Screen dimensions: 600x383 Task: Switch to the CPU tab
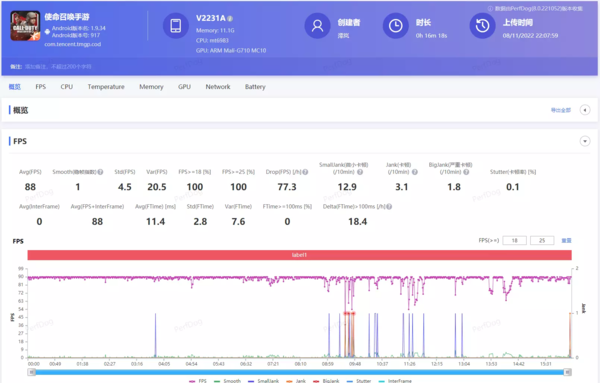[67, 87]
